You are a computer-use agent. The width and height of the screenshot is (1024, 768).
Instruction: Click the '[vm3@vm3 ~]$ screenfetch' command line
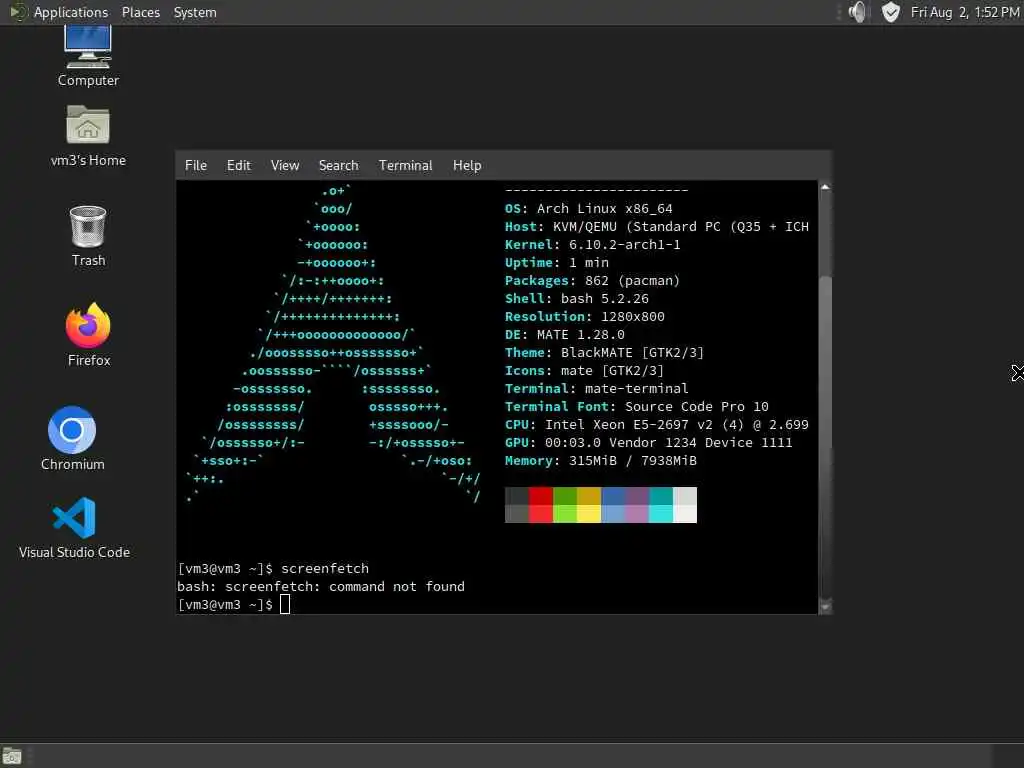[273, 568]
